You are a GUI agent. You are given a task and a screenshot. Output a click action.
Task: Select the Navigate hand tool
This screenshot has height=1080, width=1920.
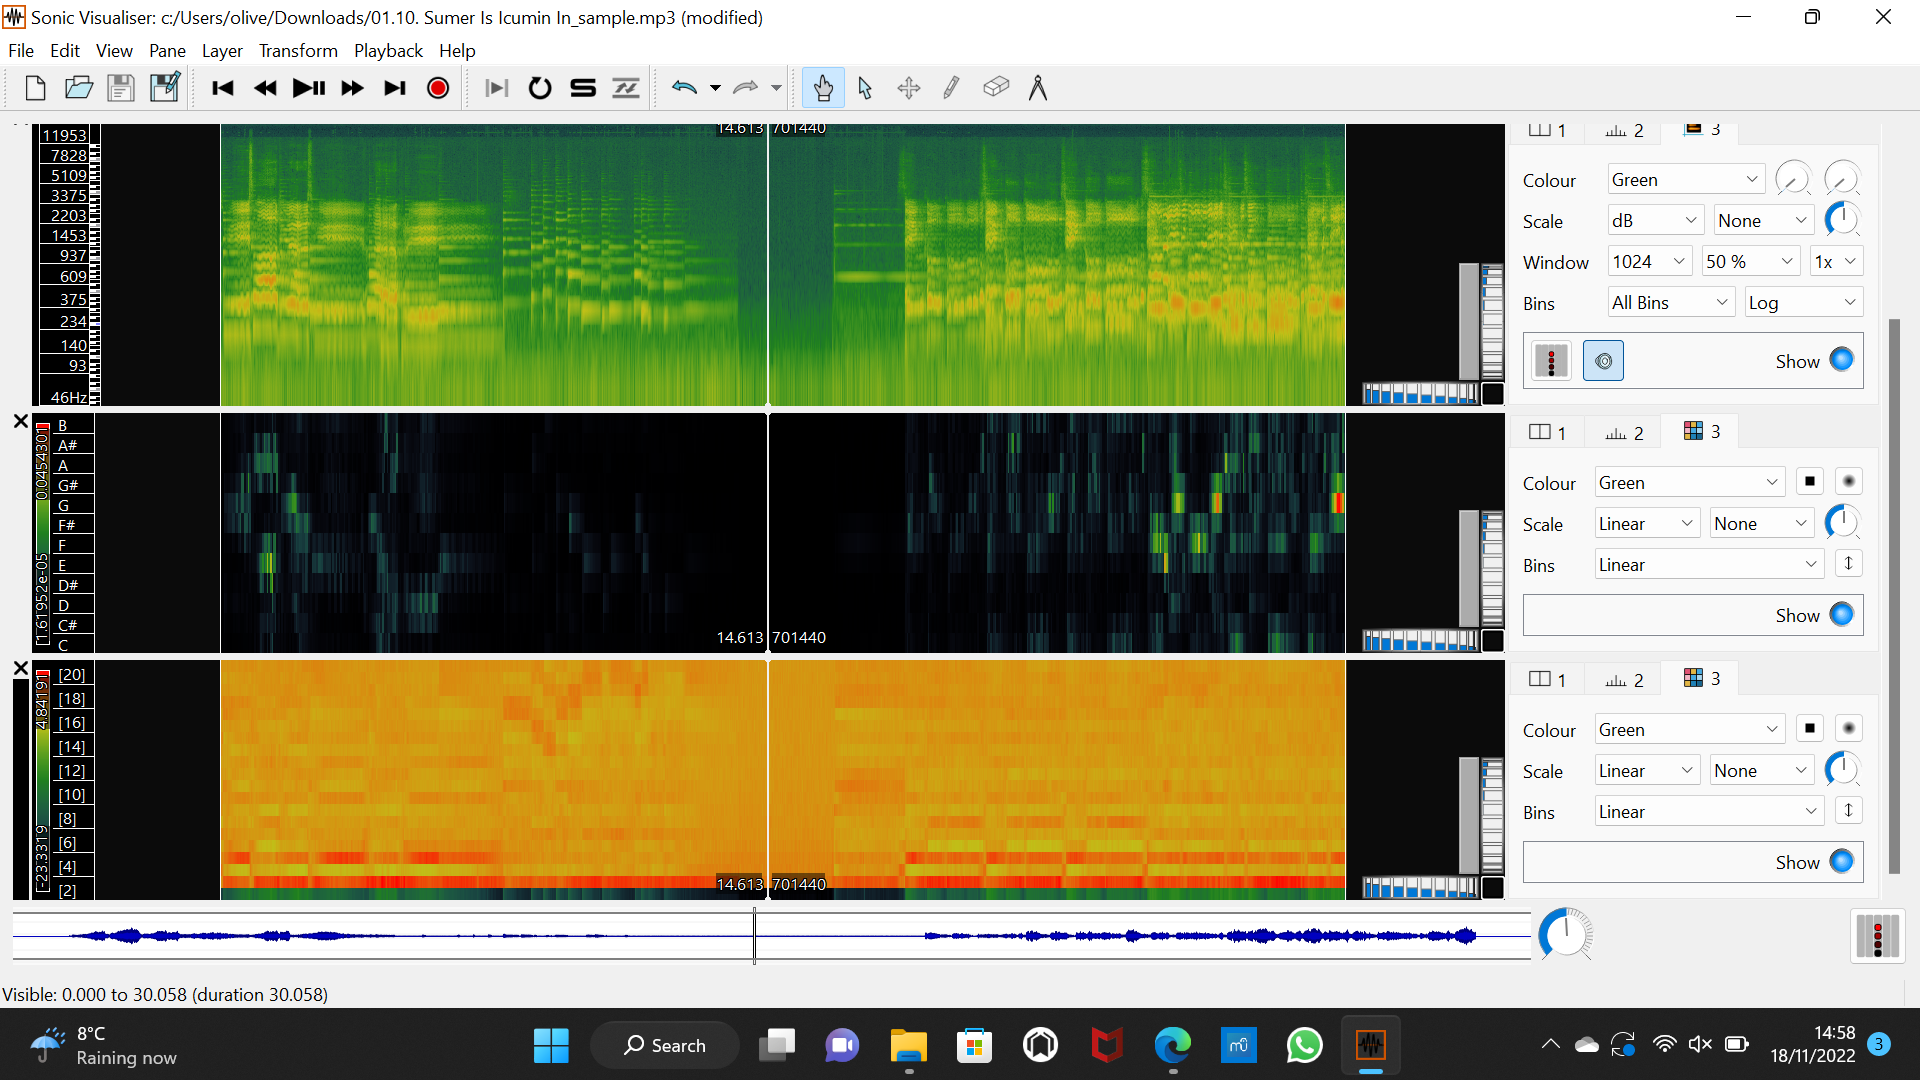click(823, 88)
